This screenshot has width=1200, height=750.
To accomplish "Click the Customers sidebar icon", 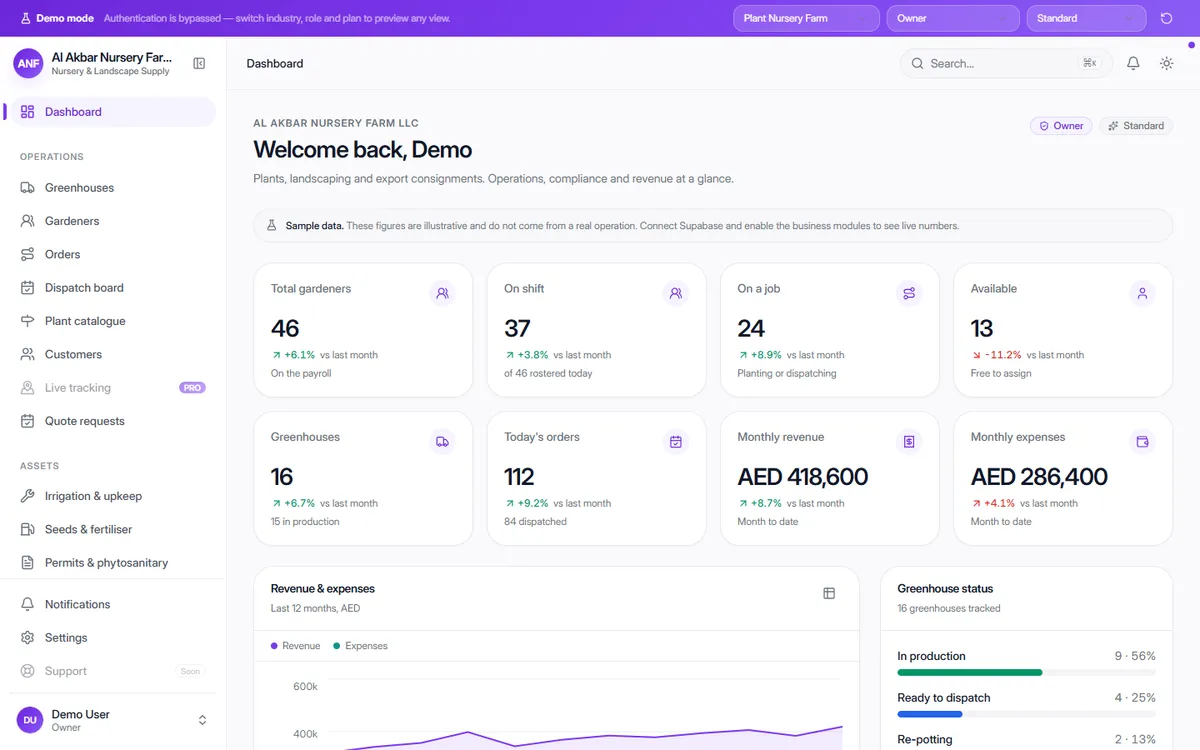I will (x=27, y=354).
